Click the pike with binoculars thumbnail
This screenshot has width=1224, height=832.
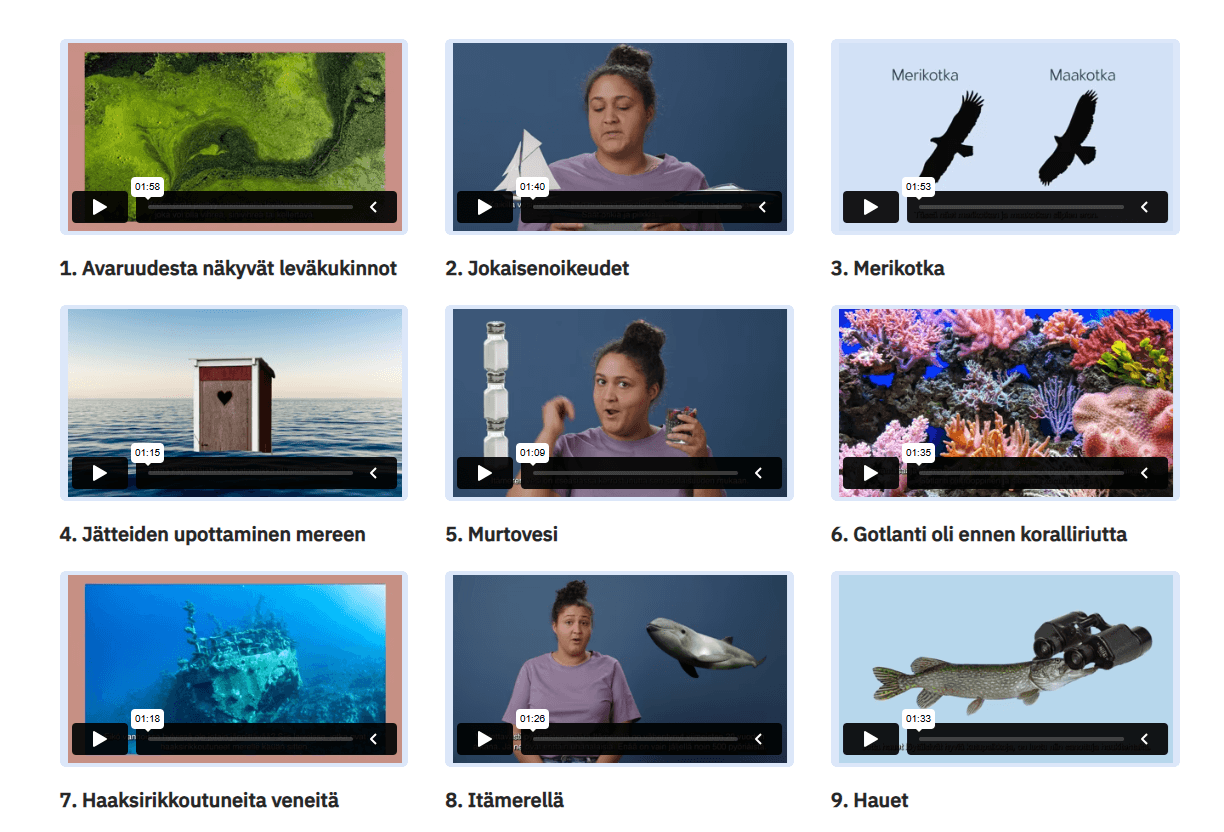1005,669
